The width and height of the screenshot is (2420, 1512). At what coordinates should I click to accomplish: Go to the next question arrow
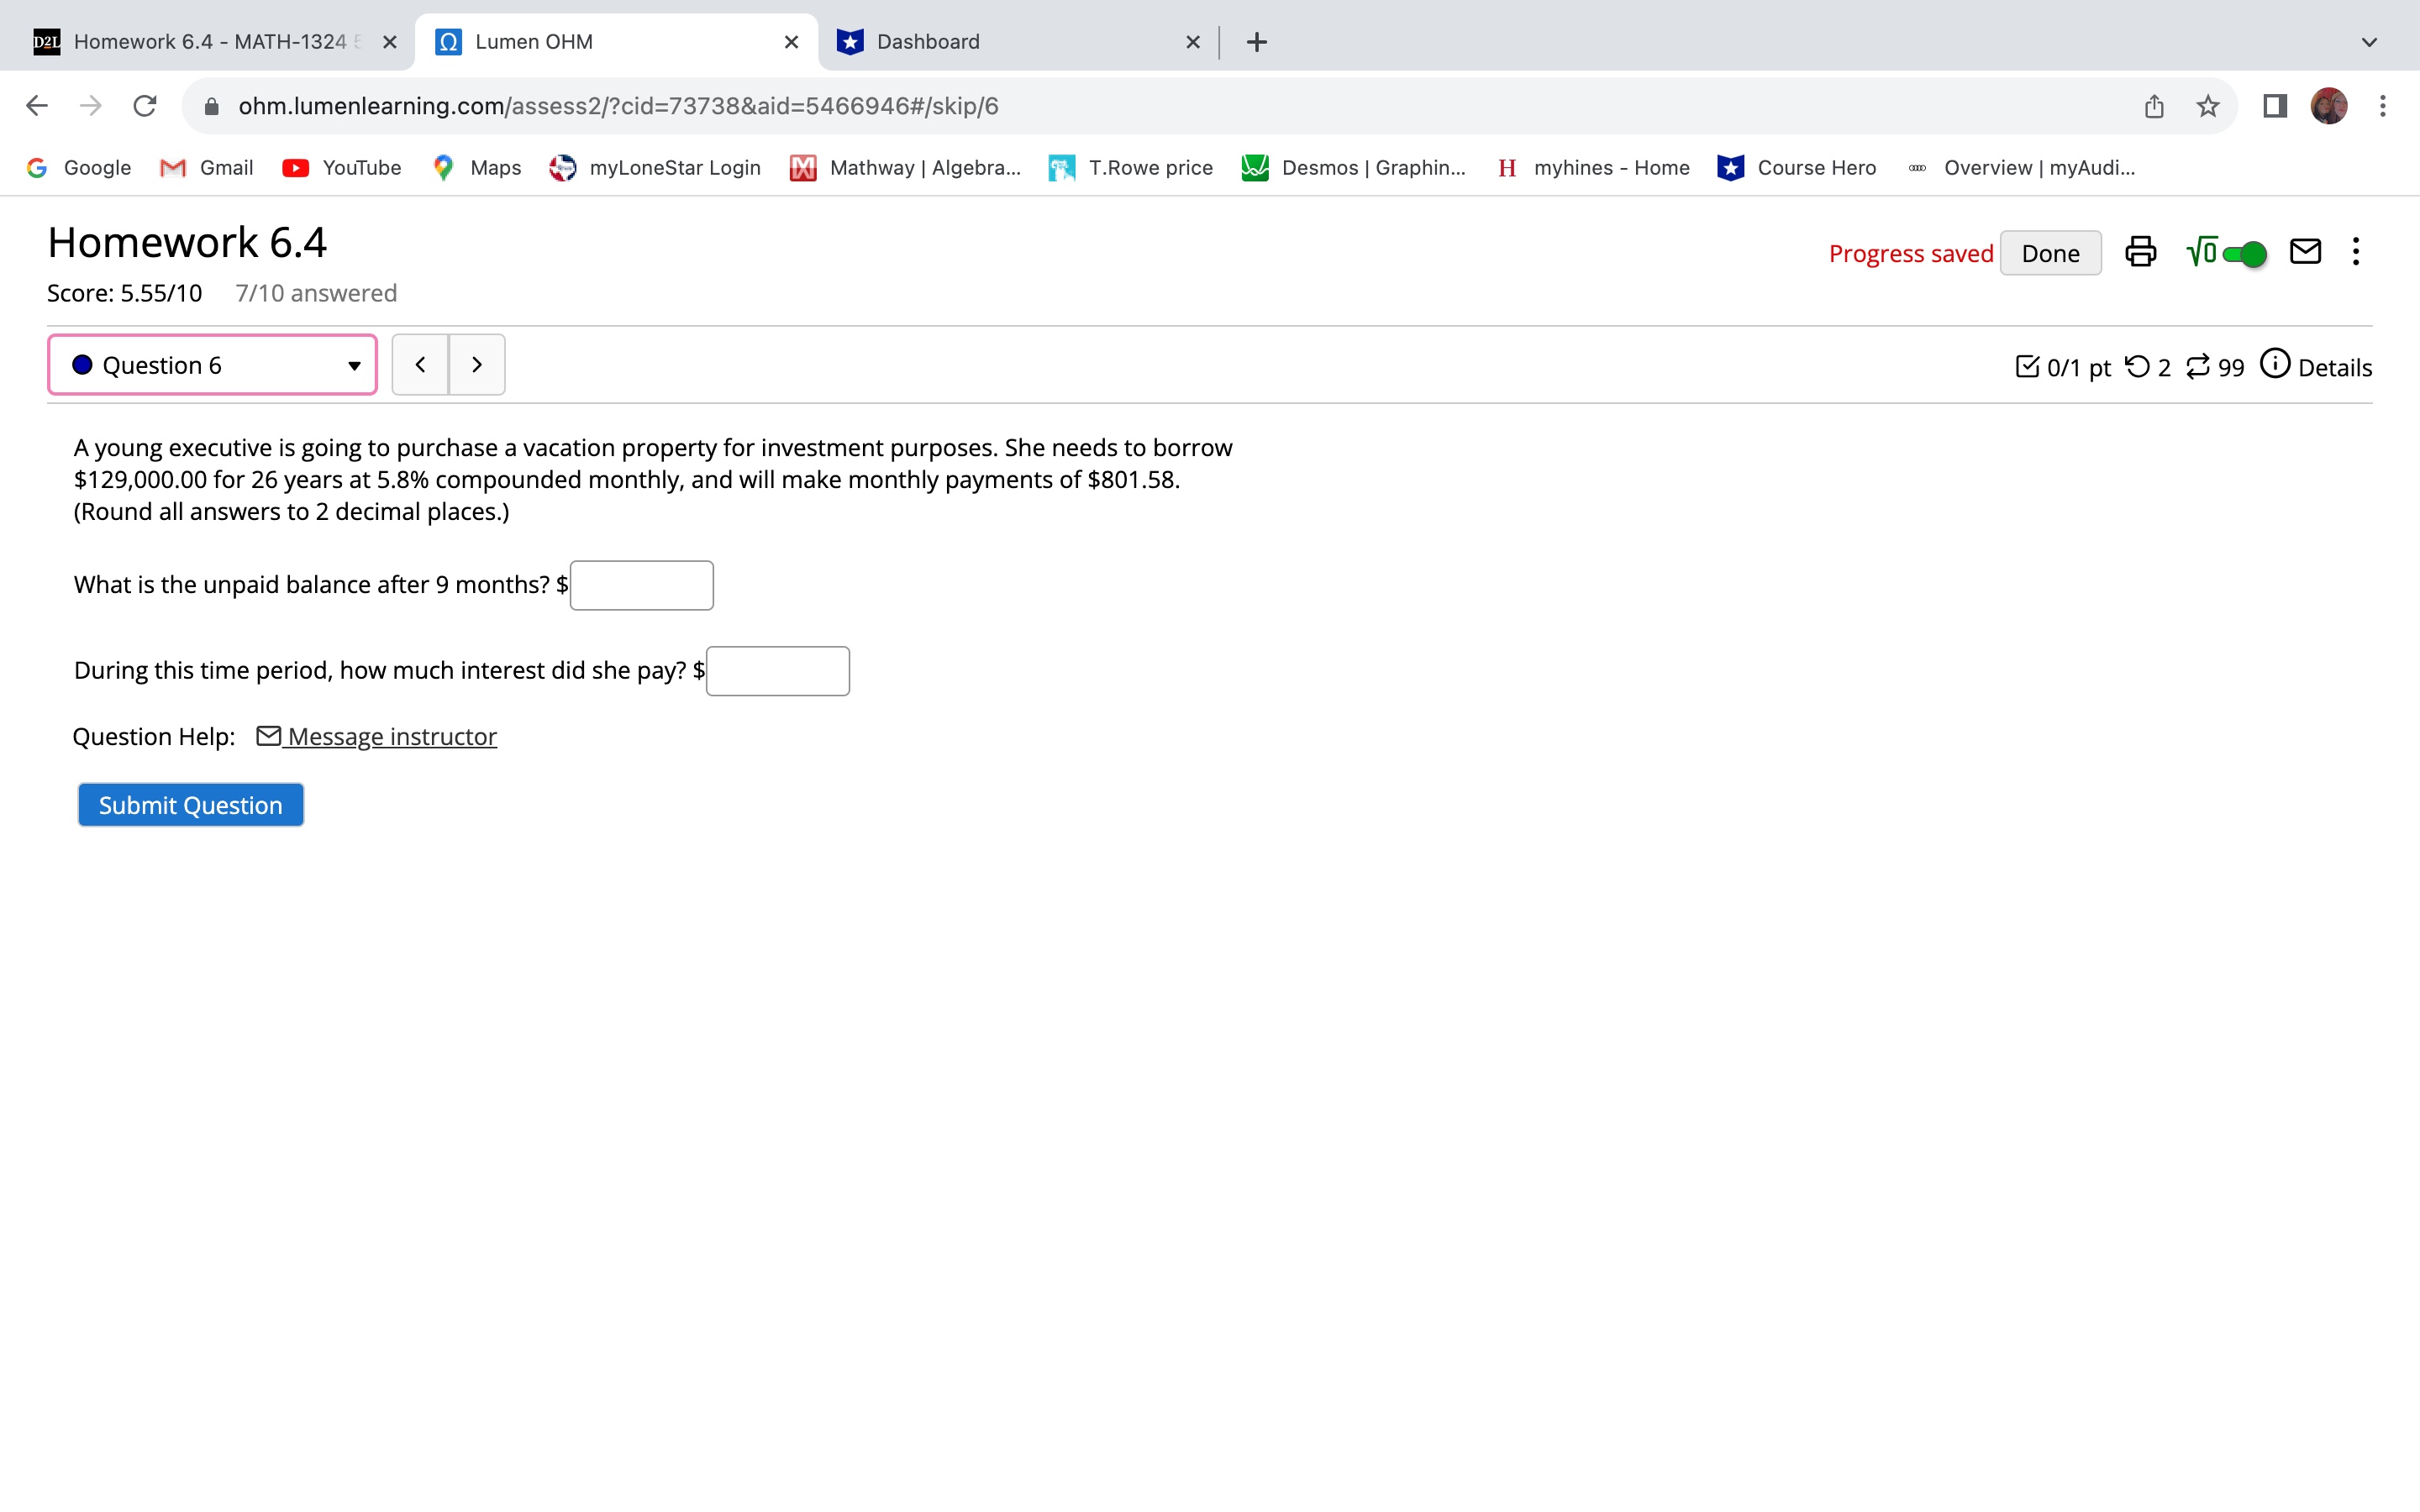(477, 365)
